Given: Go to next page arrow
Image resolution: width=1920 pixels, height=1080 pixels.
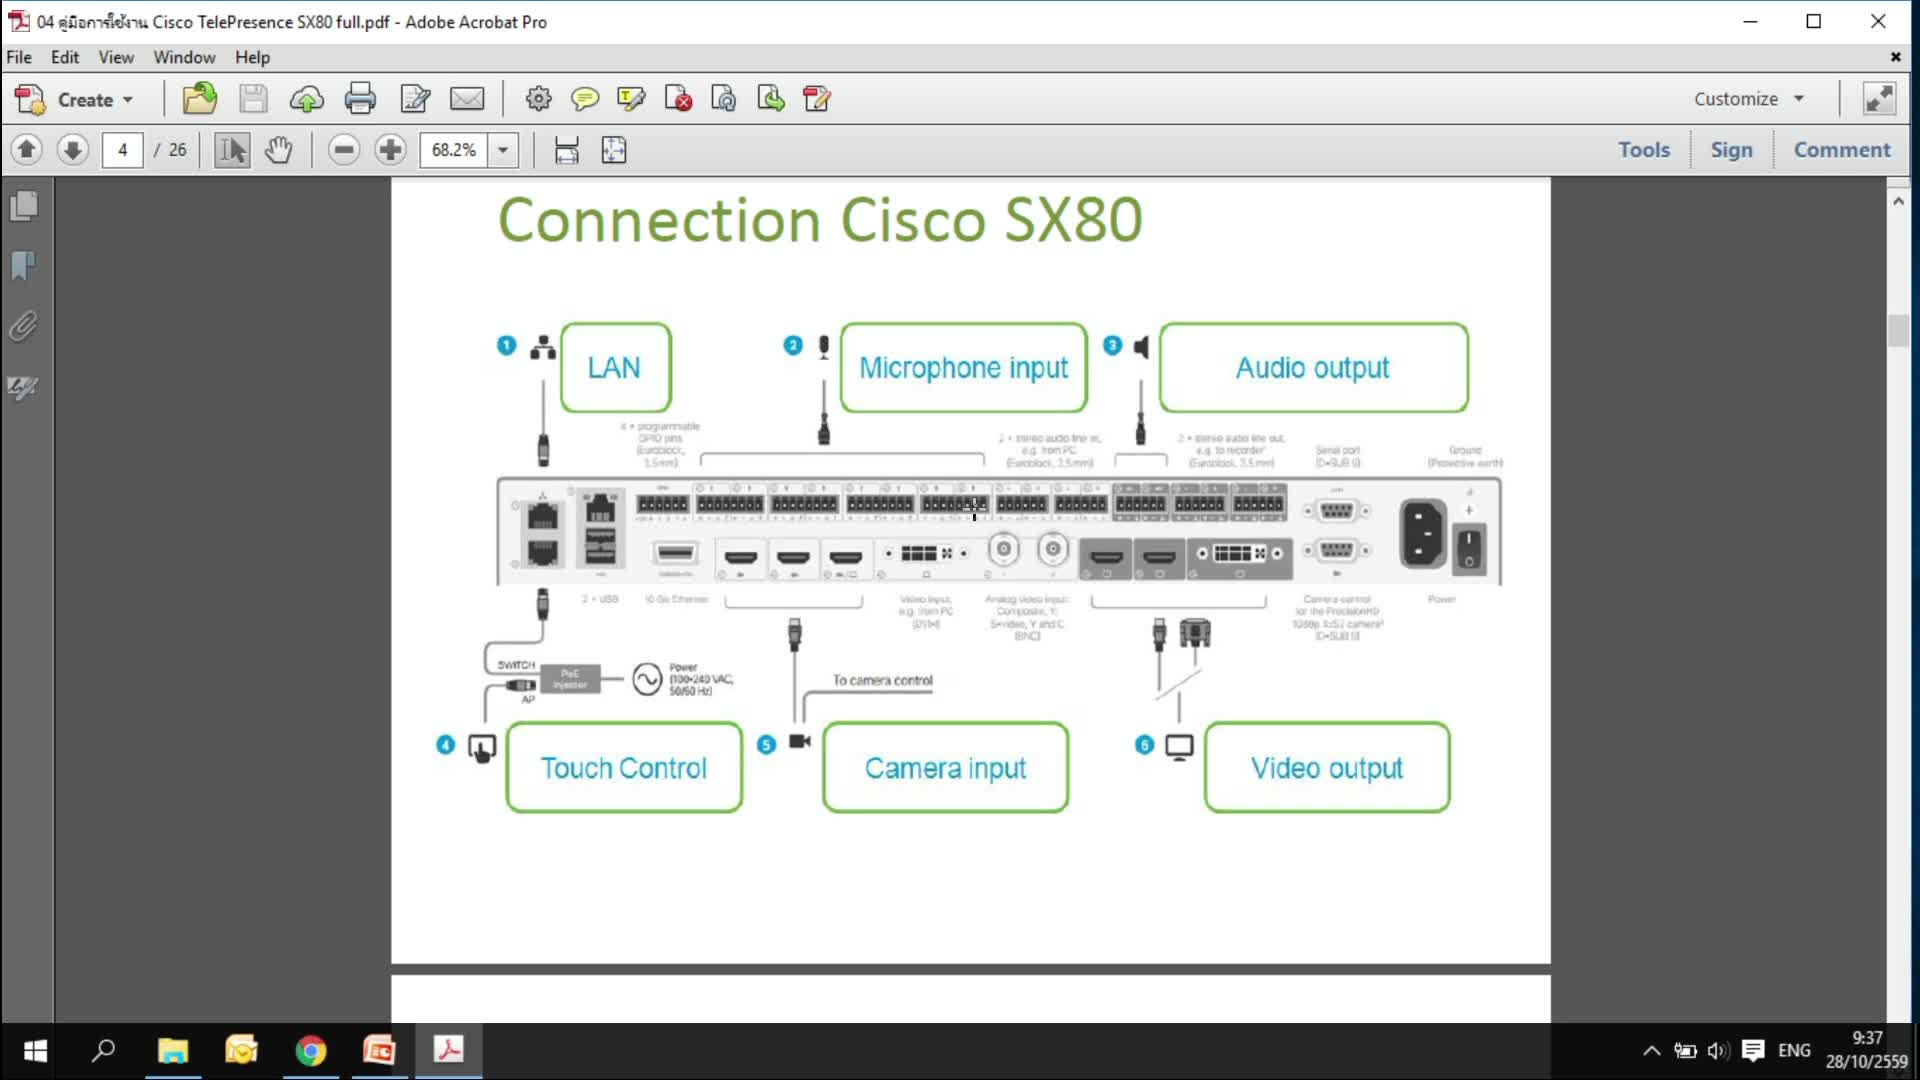Looking at the screenshot, I should point(72,150).
